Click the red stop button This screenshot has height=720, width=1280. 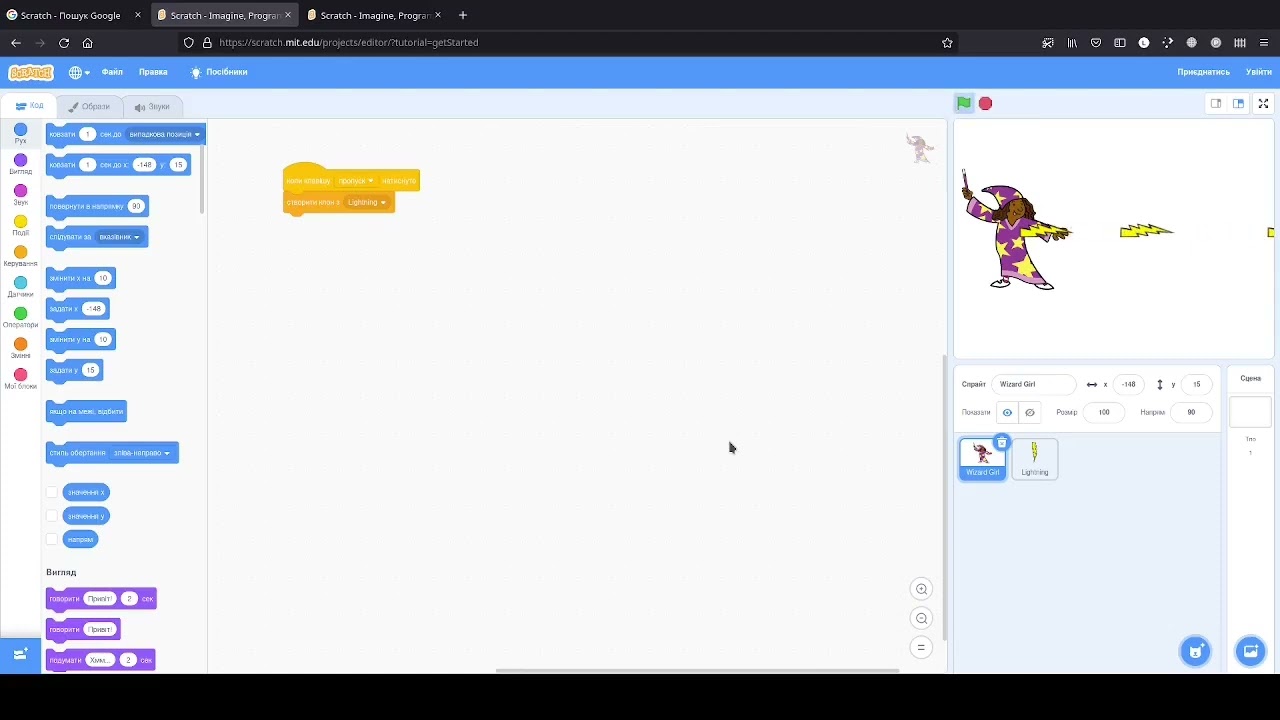(x=985, y=103)
